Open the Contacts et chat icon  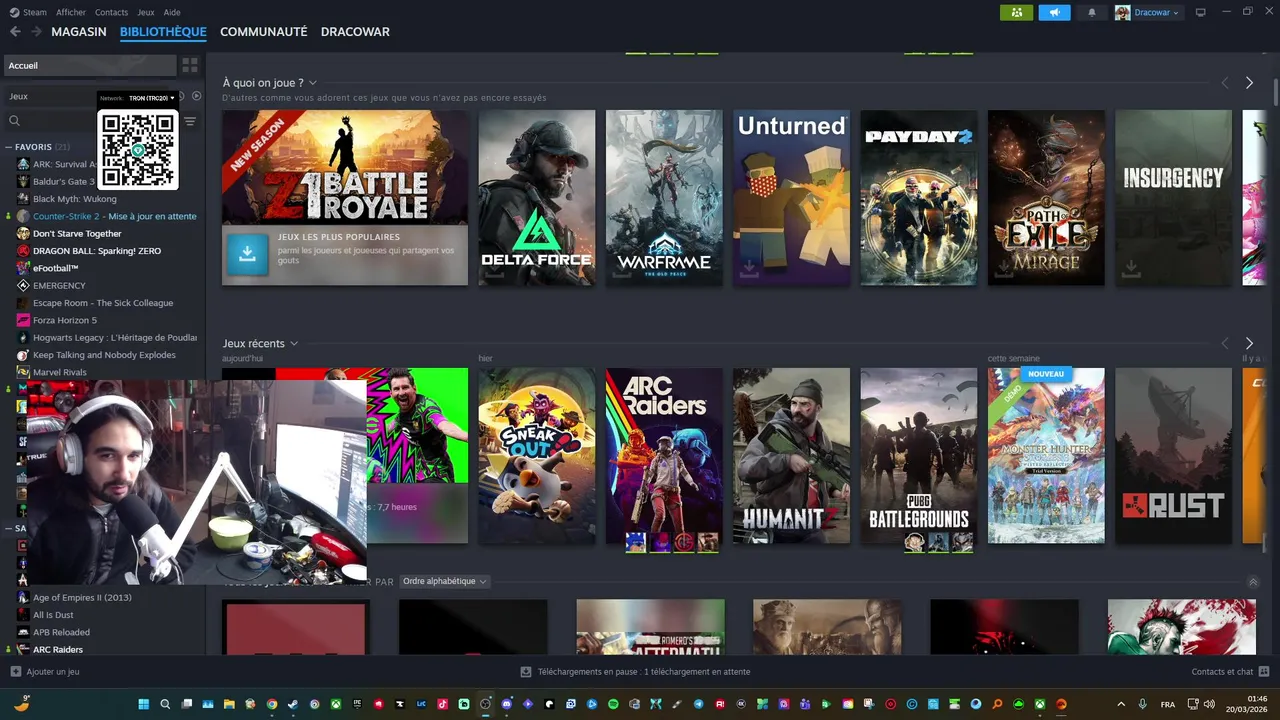pos(1264,672)
